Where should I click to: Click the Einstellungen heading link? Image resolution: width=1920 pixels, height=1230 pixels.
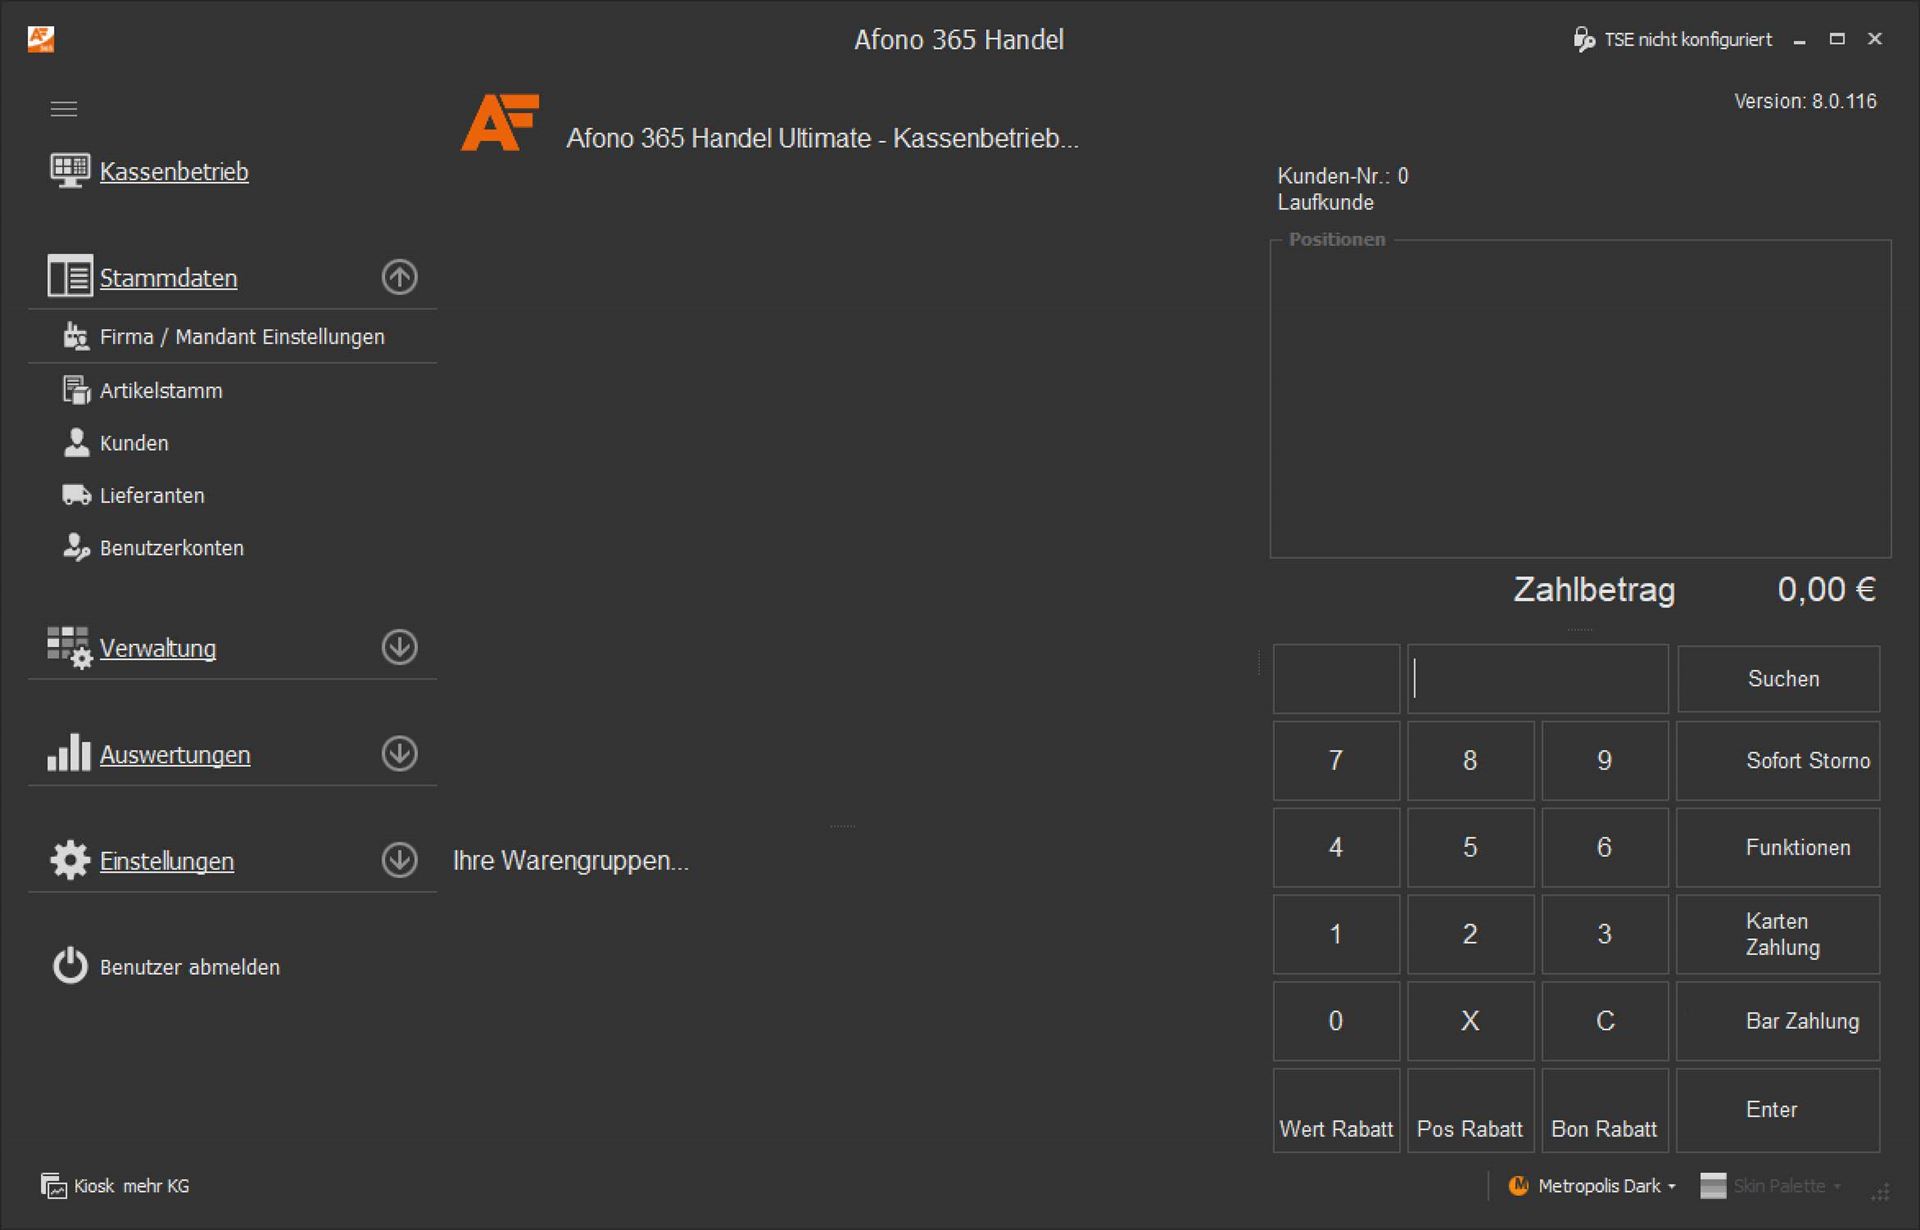click(167, 861)
